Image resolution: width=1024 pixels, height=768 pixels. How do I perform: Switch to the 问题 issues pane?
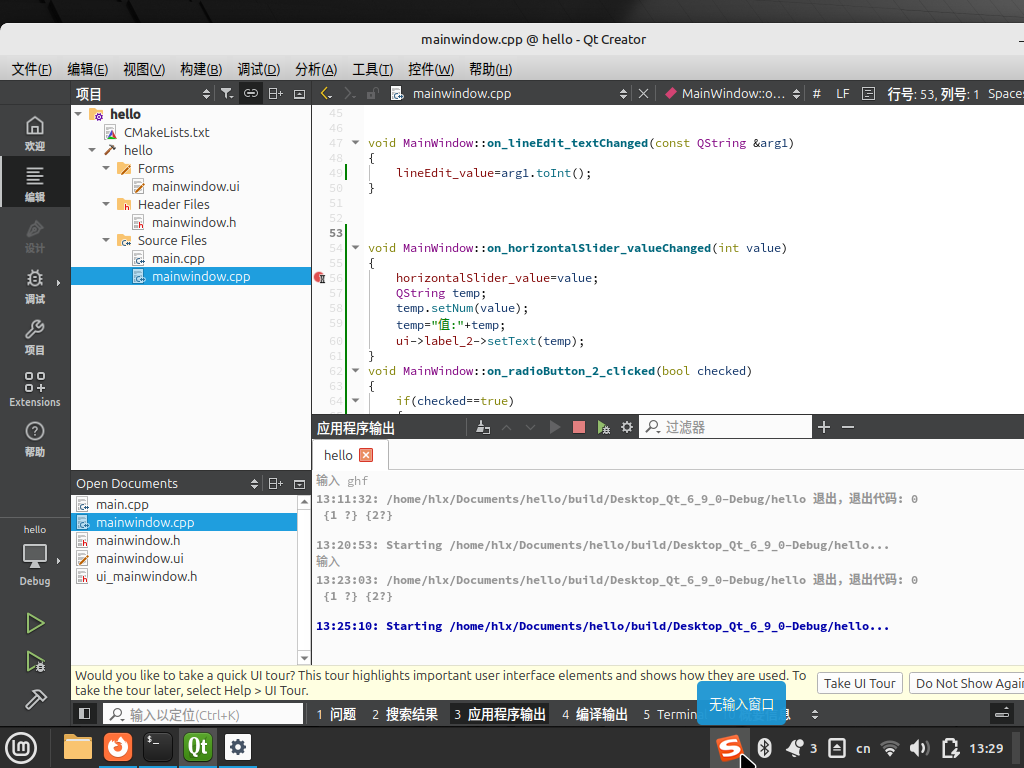point(336,714)
